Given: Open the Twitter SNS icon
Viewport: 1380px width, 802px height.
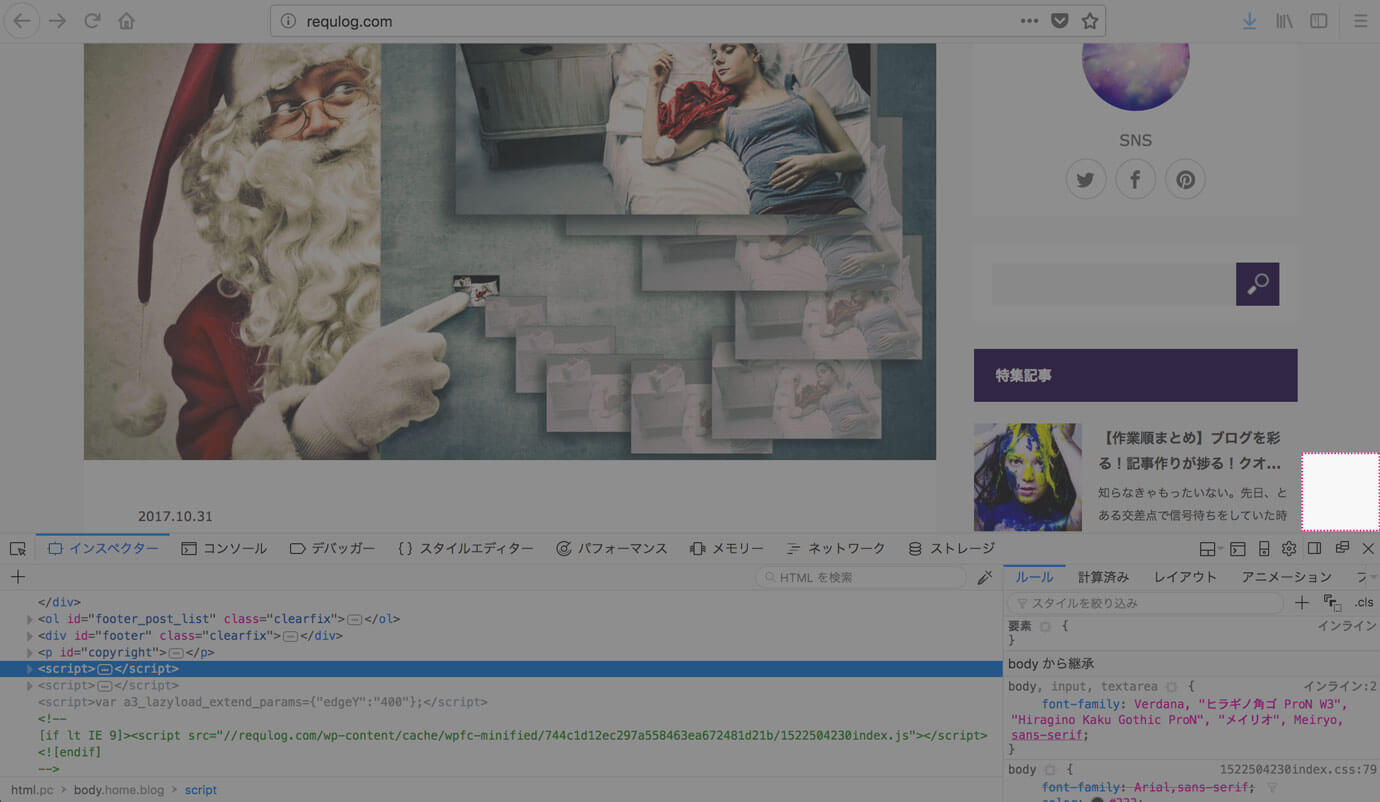Looking at the screenshot, I should [x=1086, y=180].
